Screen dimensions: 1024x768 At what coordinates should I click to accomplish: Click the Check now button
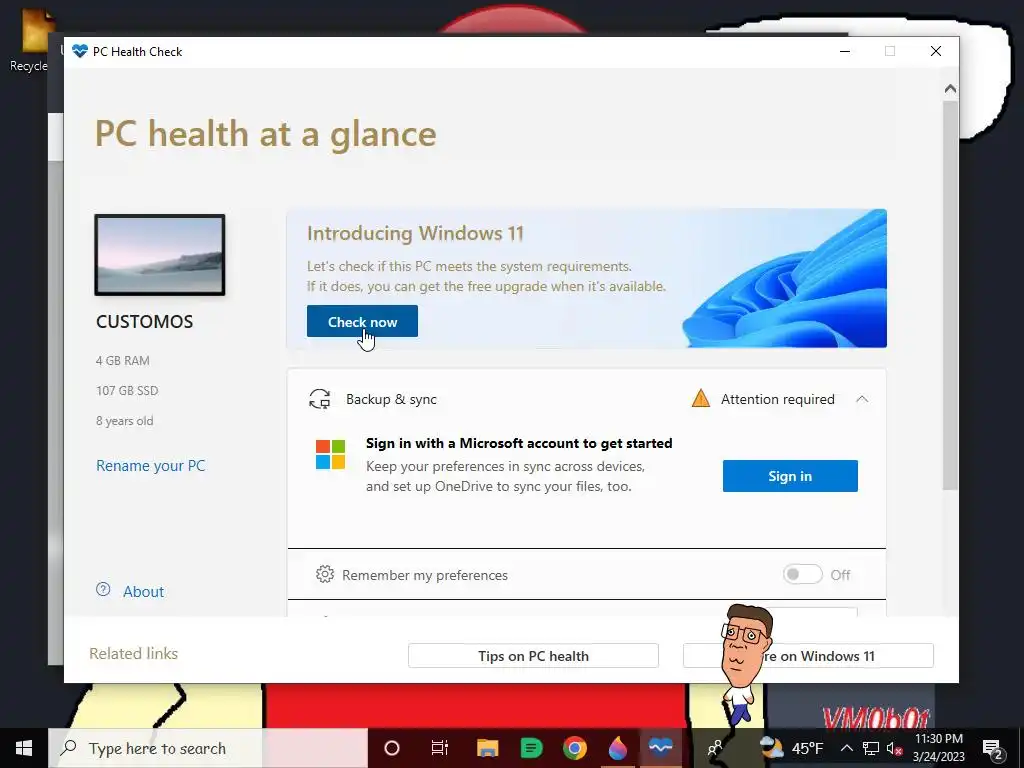point(362,321)
